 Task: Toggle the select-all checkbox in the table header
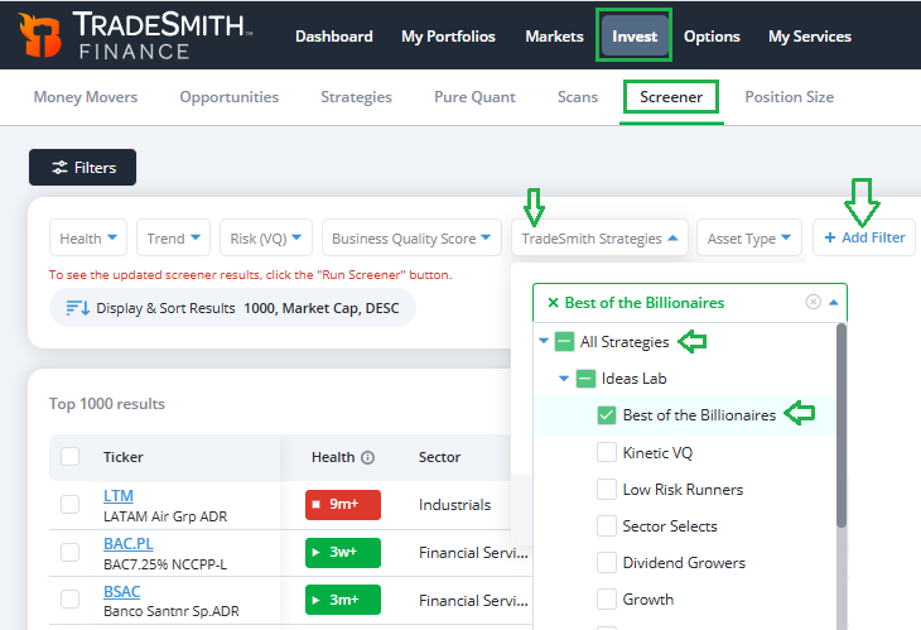point(70,456)
